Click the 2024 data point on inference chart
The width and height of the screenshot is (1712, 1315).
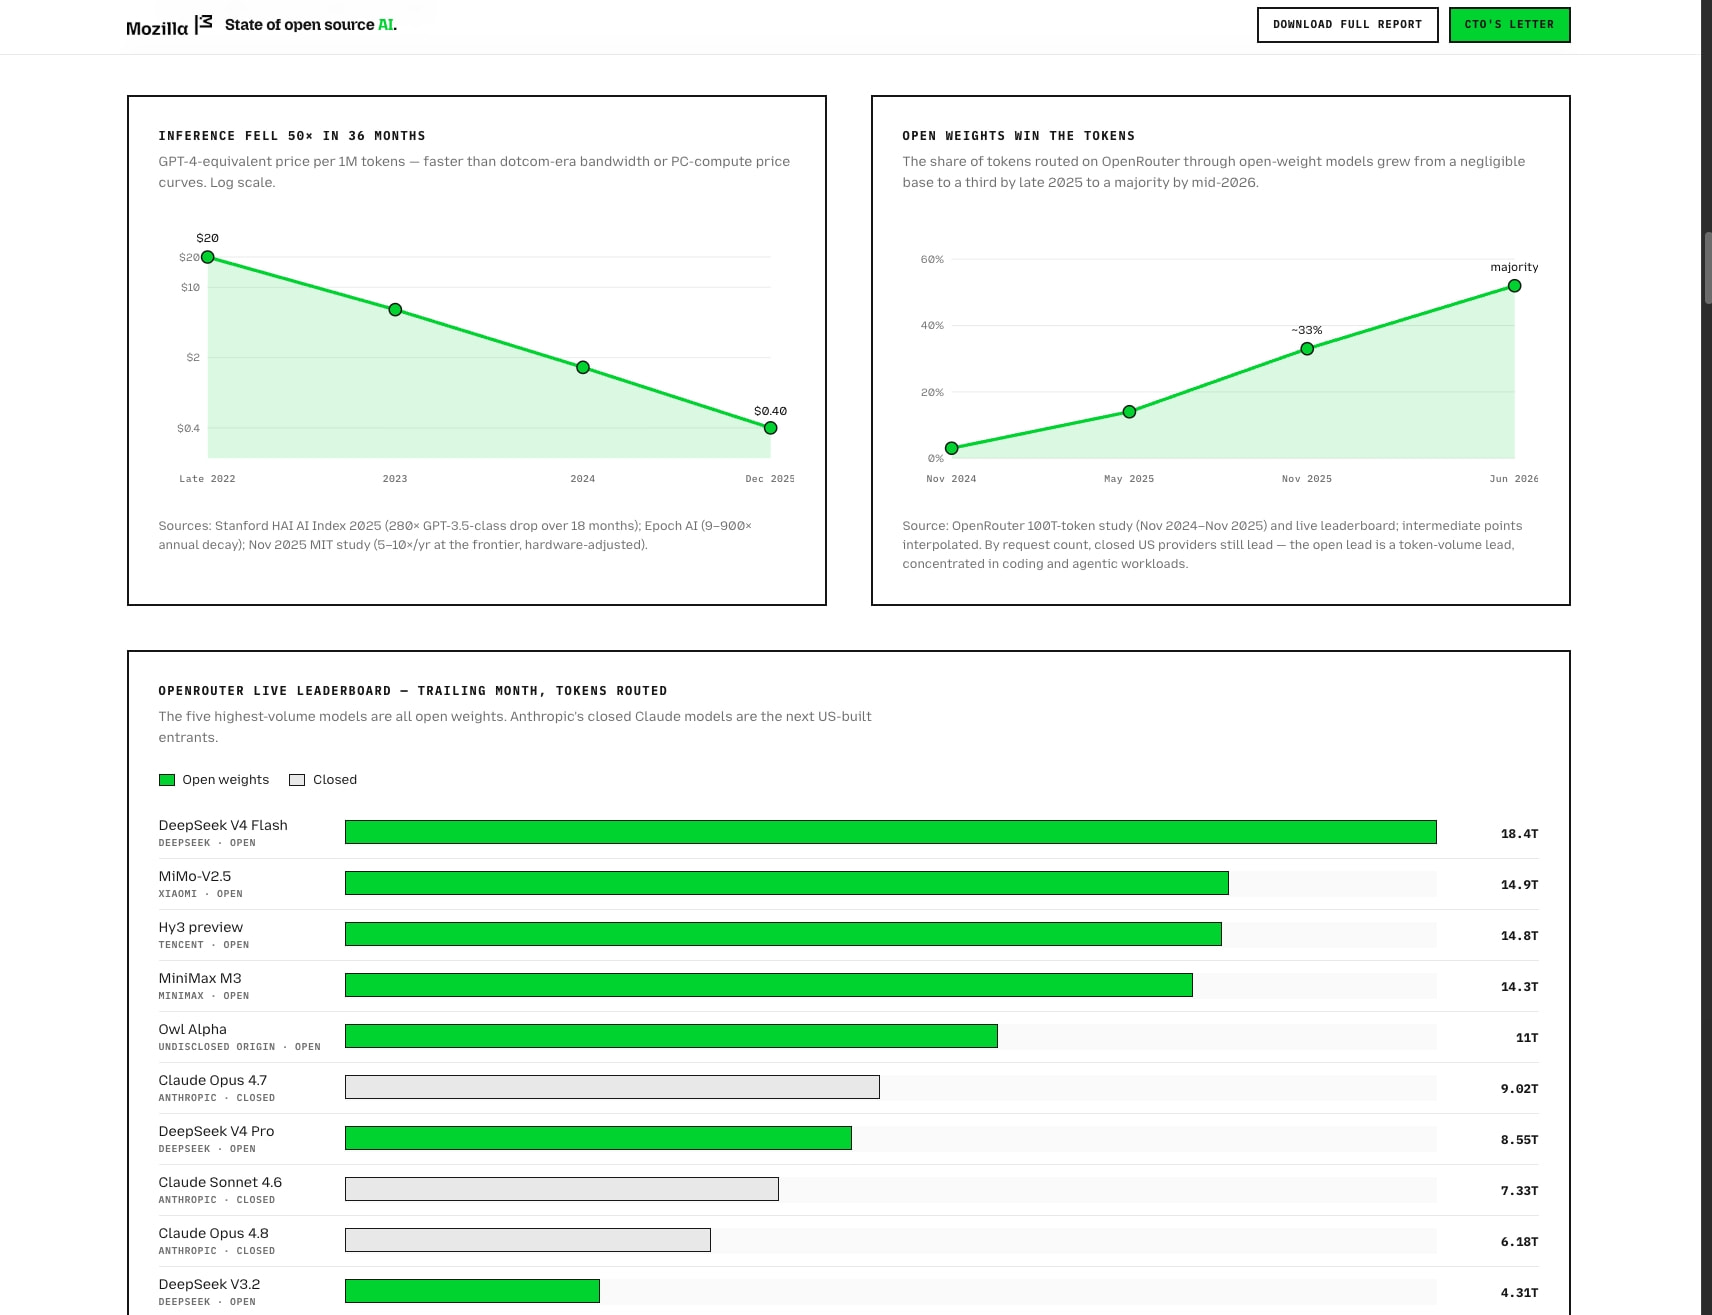click(x=583, y=367)
